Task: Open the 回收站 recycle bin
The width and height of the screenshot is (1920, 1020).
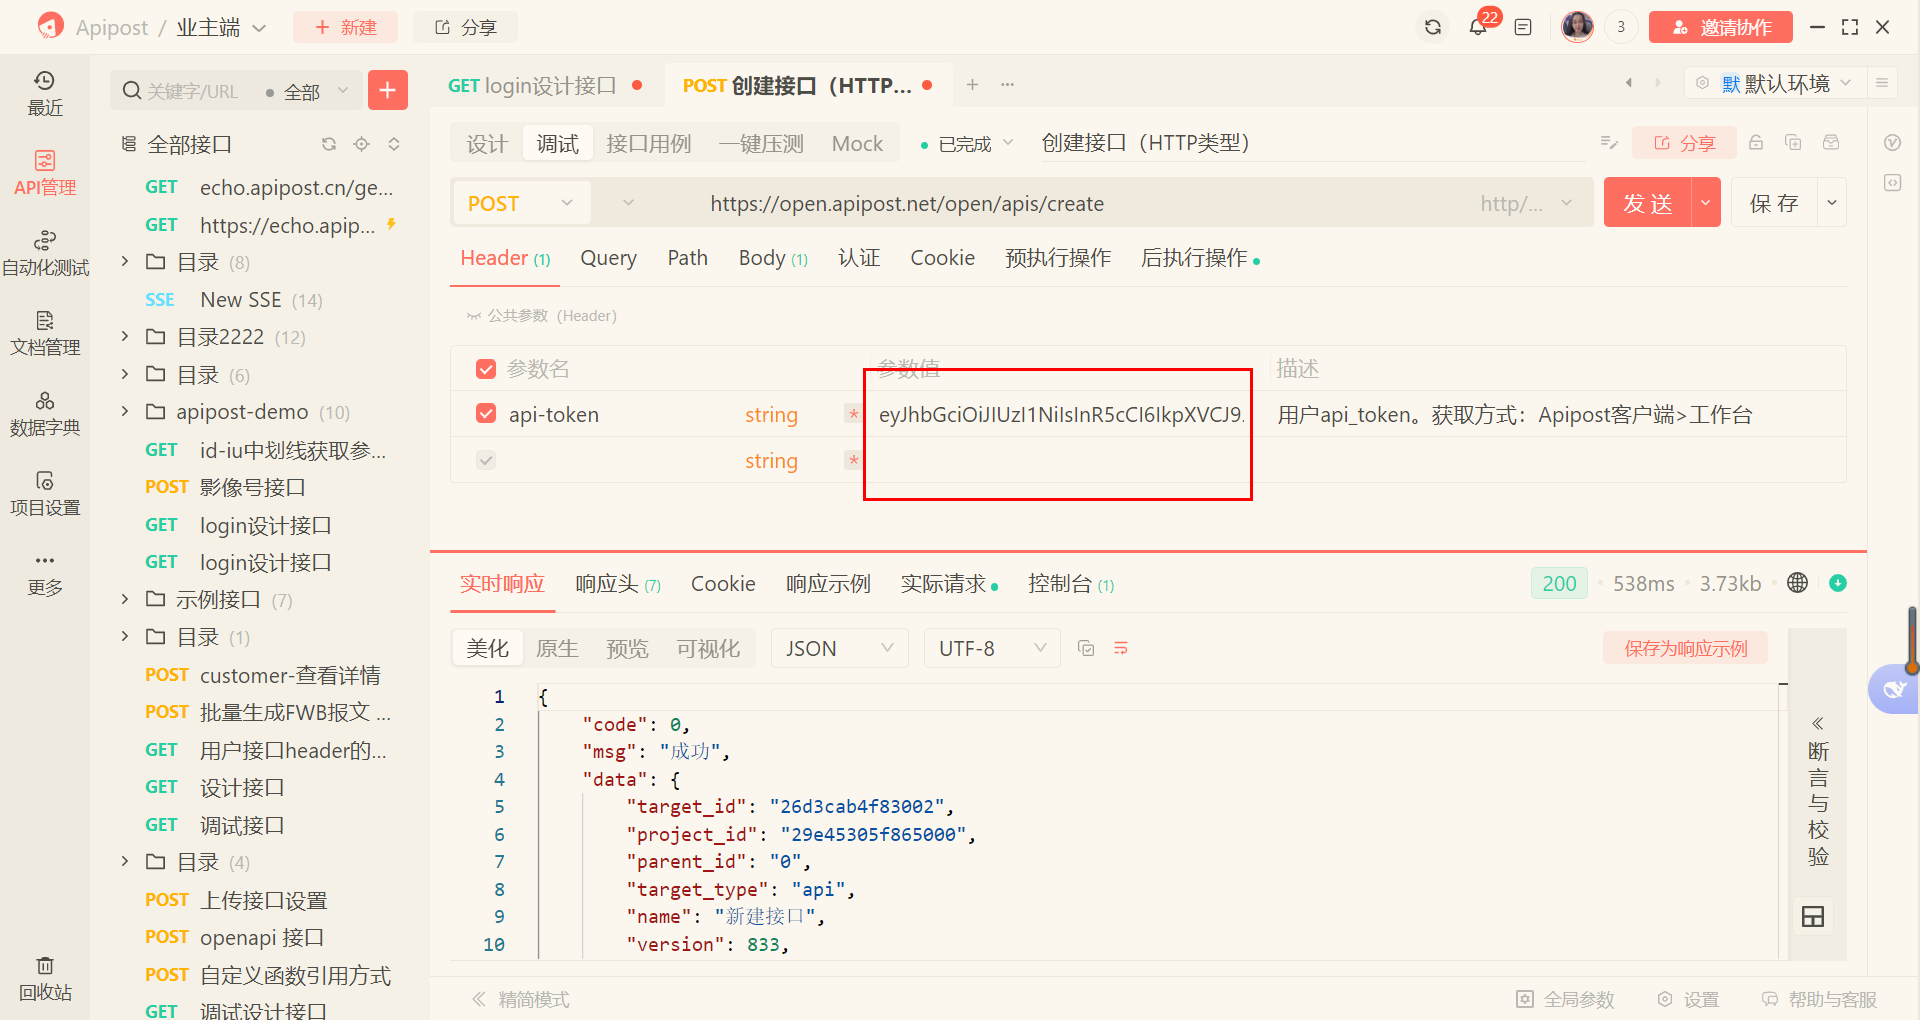Action: click(44, 978)
